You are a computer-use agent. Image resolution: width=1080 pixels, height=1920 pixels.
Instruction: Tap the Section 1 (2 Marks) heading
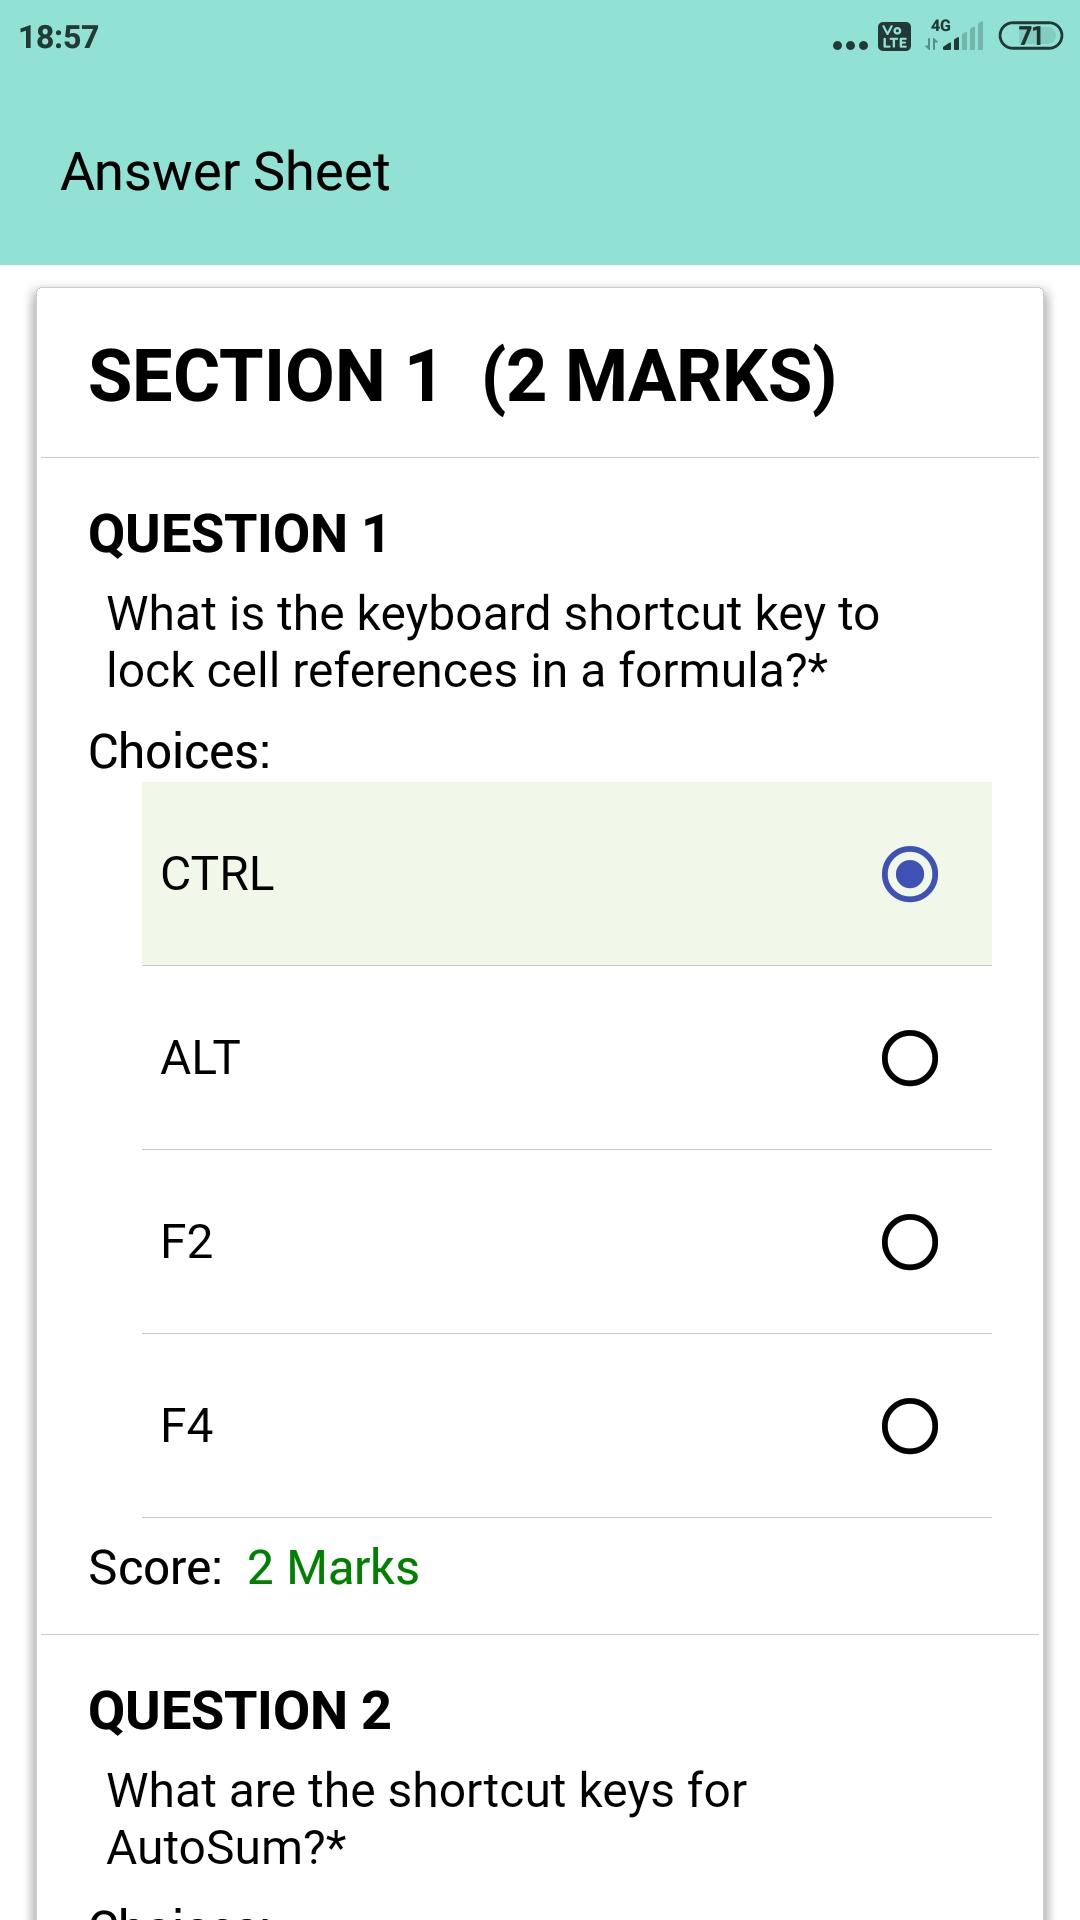click(462, 377)
